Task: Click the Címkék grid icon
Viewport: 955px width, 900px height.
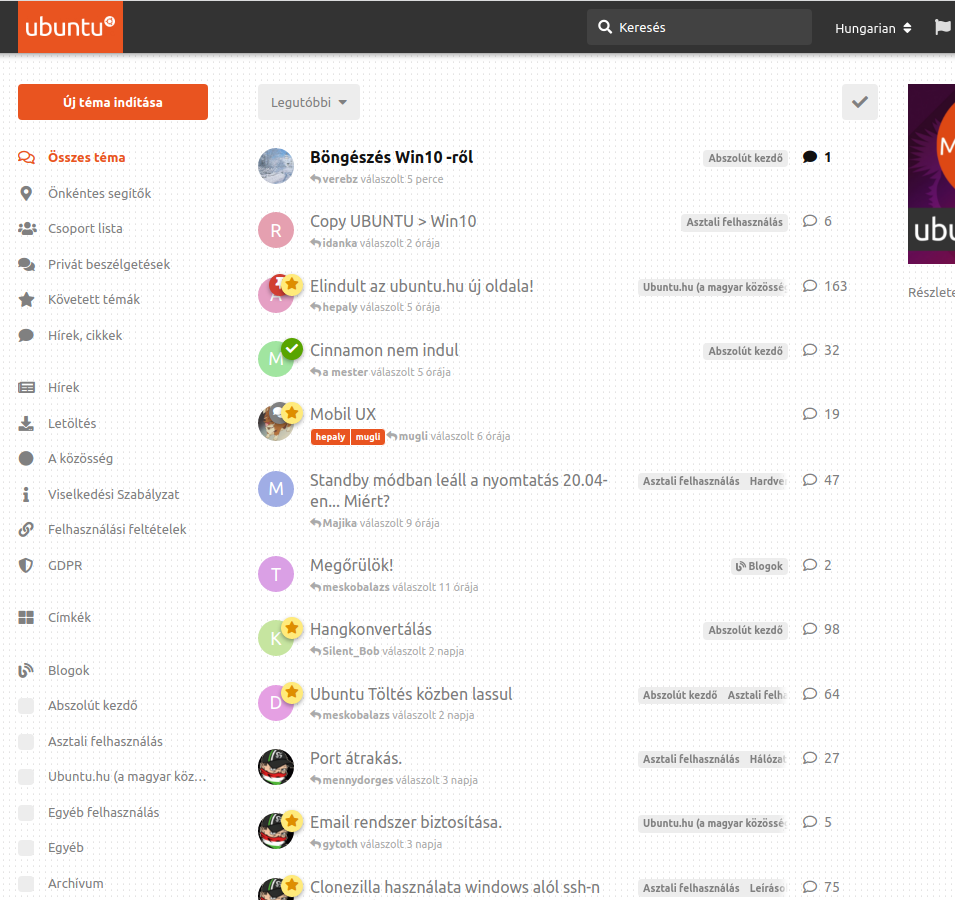Action: pyautogui.click(x=27, y=618)
